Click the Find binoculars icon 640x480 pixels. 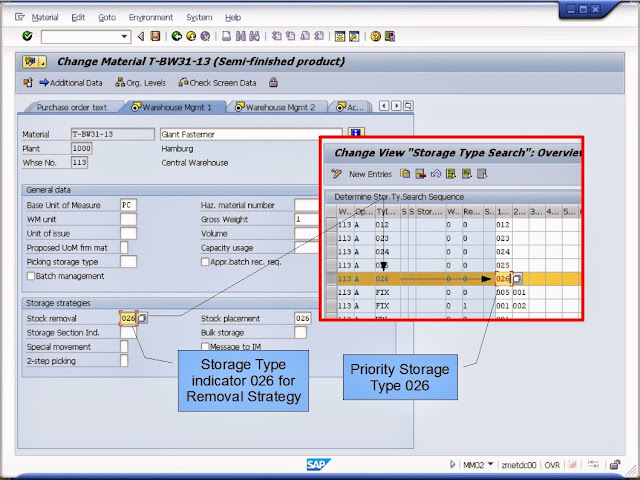(x=241, y=36)
